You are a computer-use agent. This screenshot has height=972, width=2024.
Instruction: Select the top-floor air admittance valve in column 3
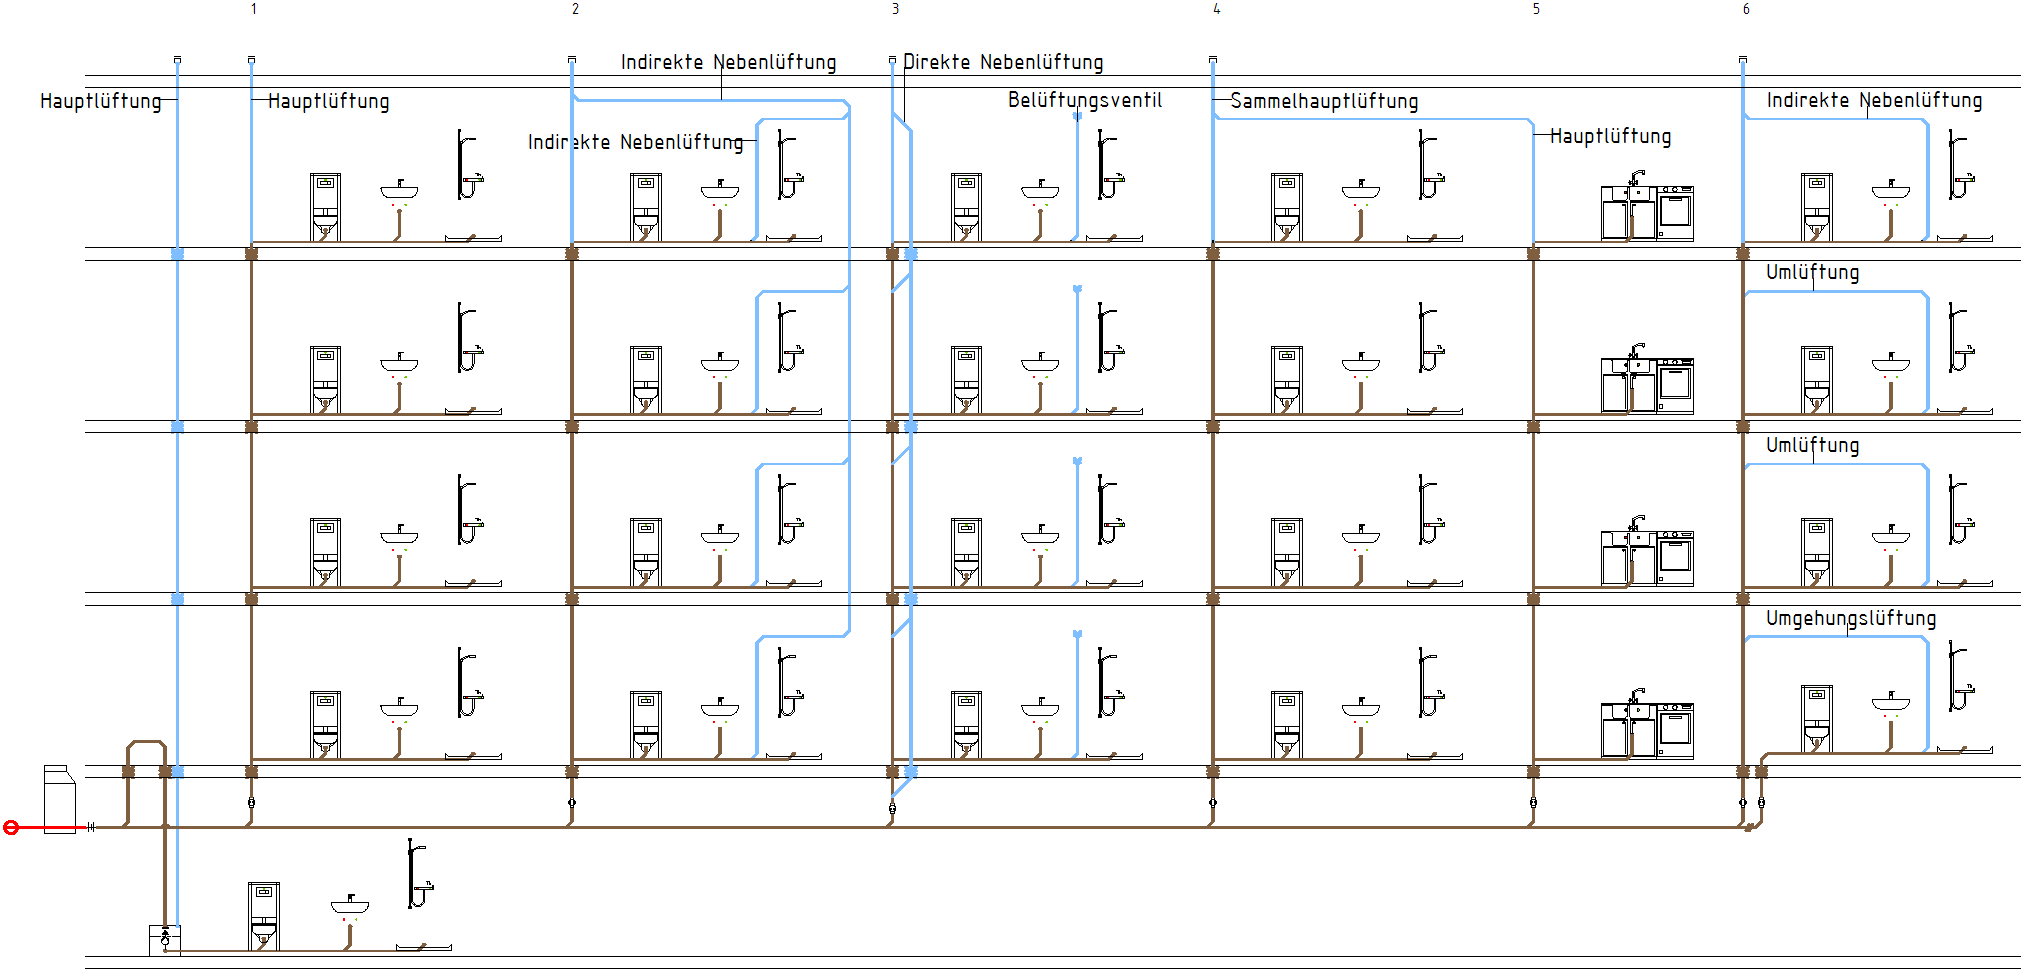point(1077,116)
